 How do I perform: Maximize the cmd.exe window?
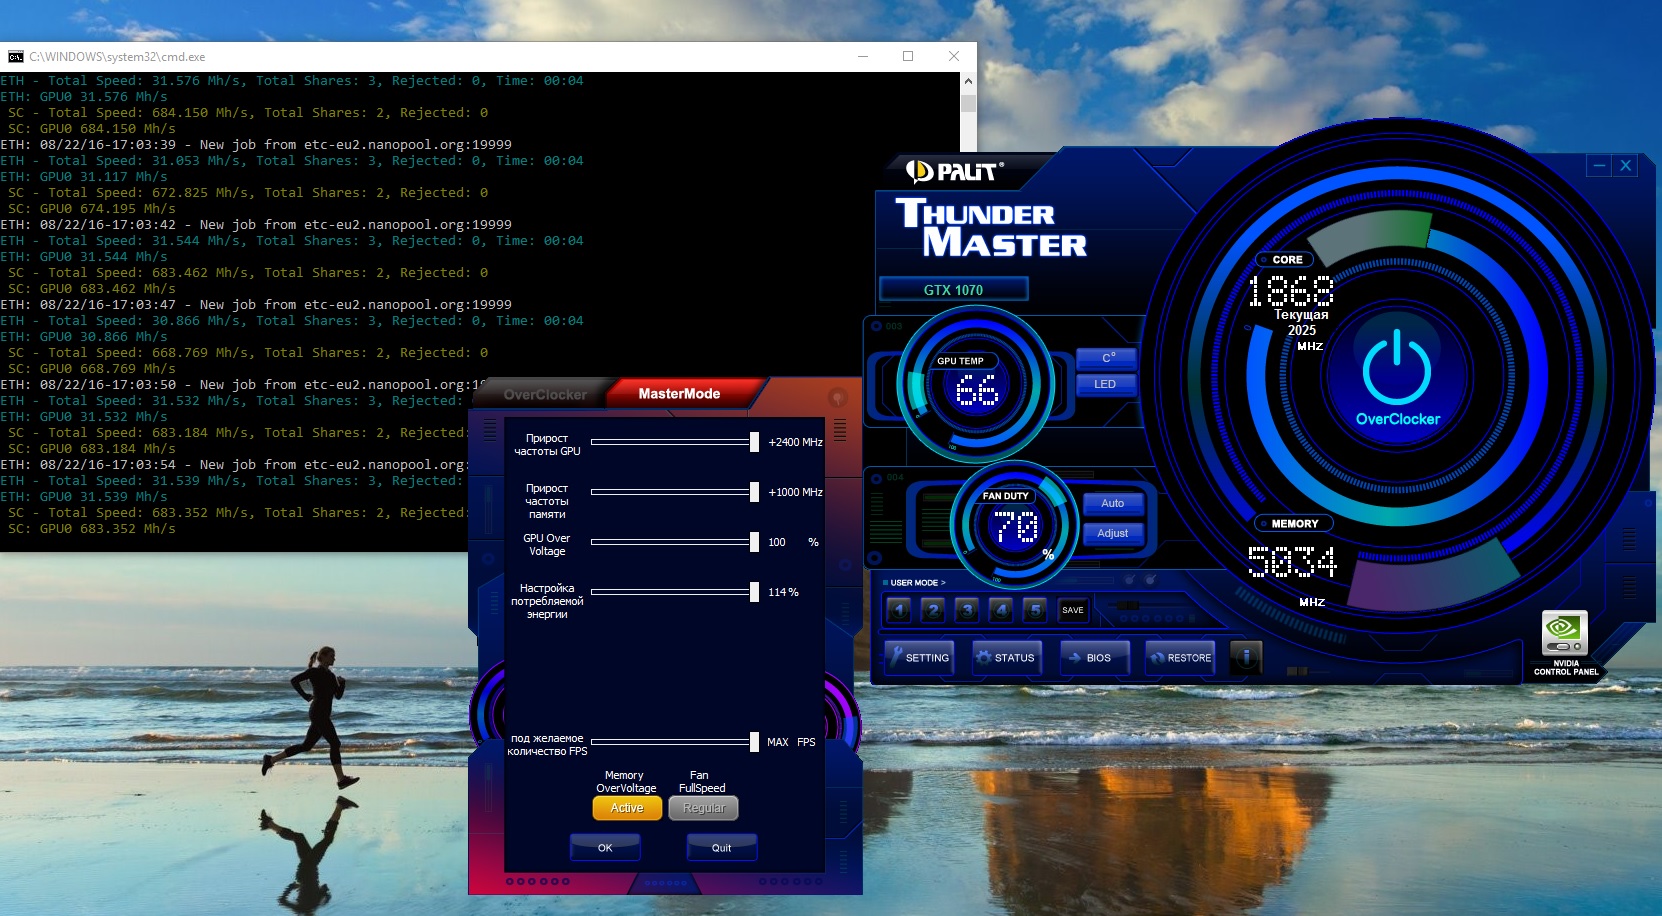908,57
